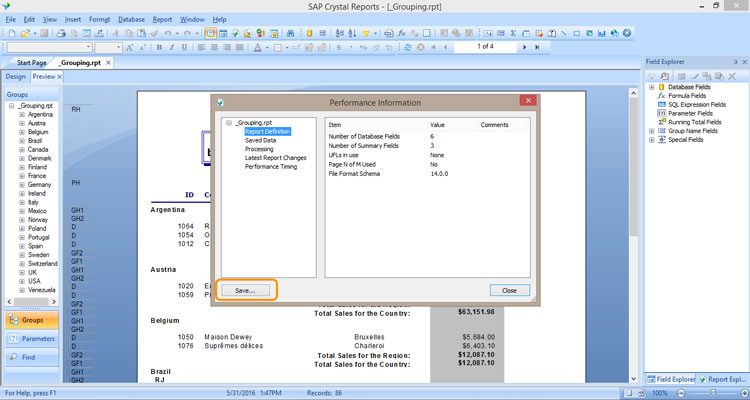Insert a chart from toolbar
The width and height of the screenshot is (750, 400).
click(x=602, y=33)
